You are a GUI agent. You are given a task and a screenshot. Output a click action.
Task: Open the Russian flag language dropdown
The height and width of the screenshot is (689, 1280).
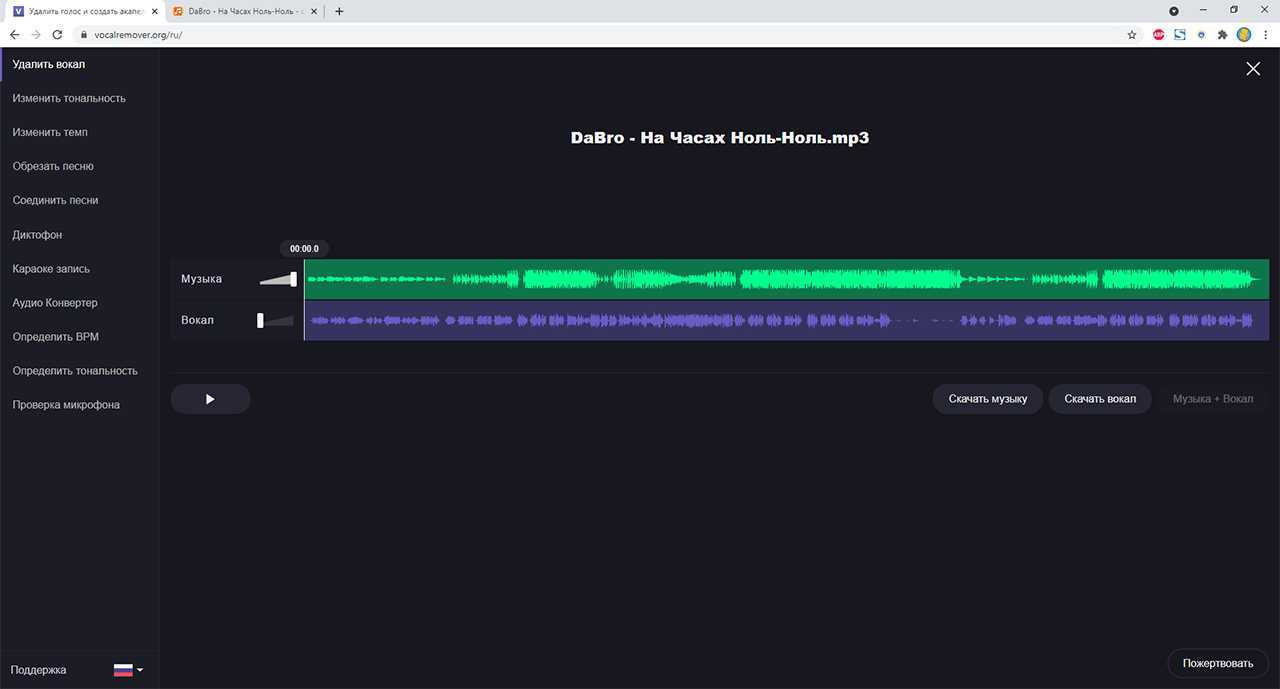128,670
